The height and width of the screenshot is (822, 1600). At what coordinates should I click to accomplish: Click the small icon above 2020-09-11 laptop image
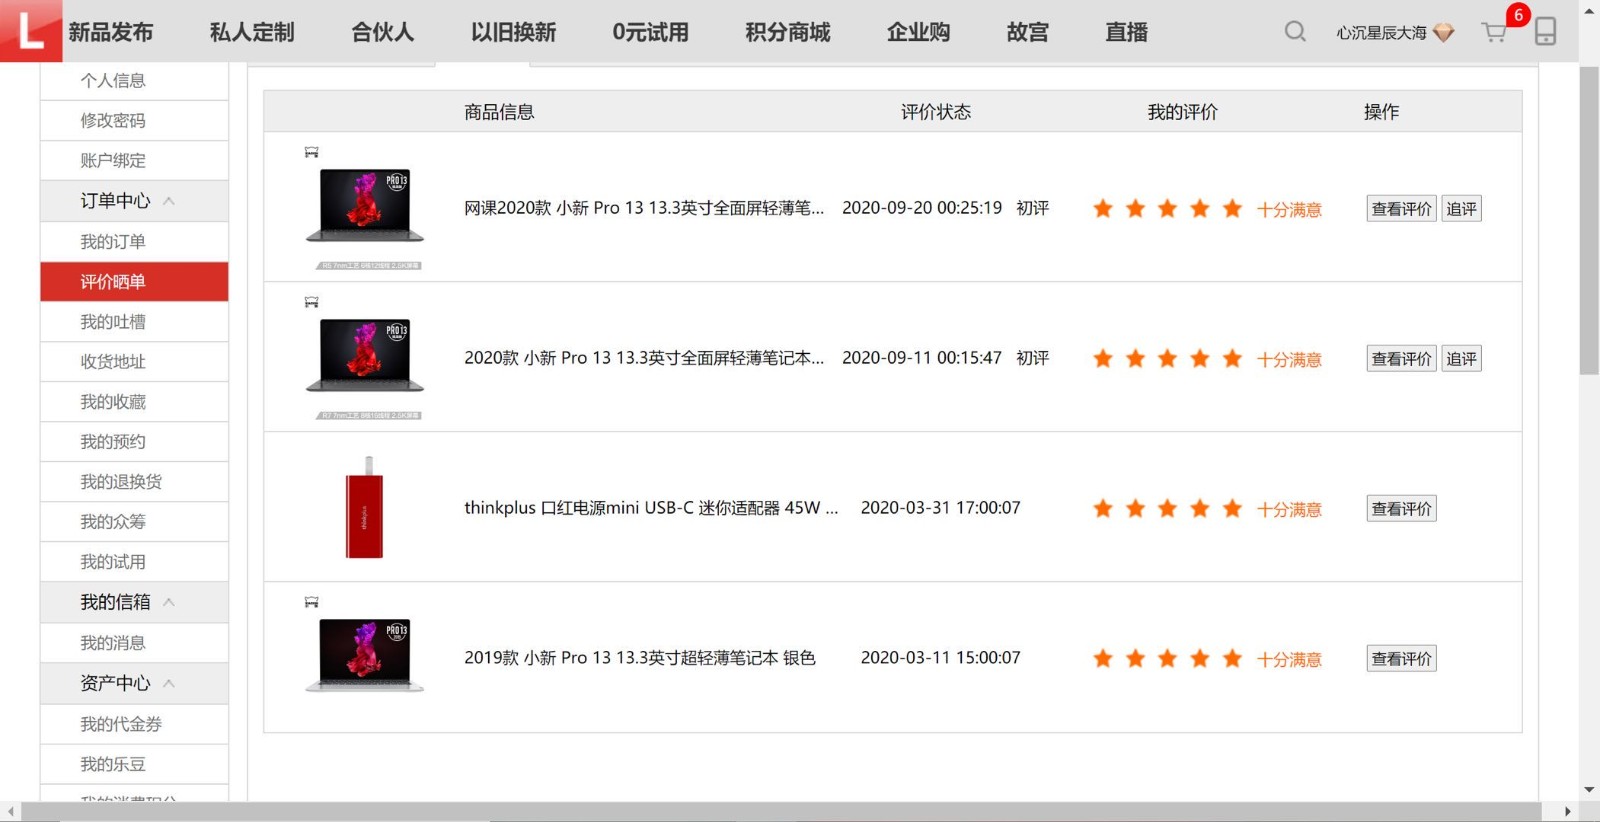312,302
